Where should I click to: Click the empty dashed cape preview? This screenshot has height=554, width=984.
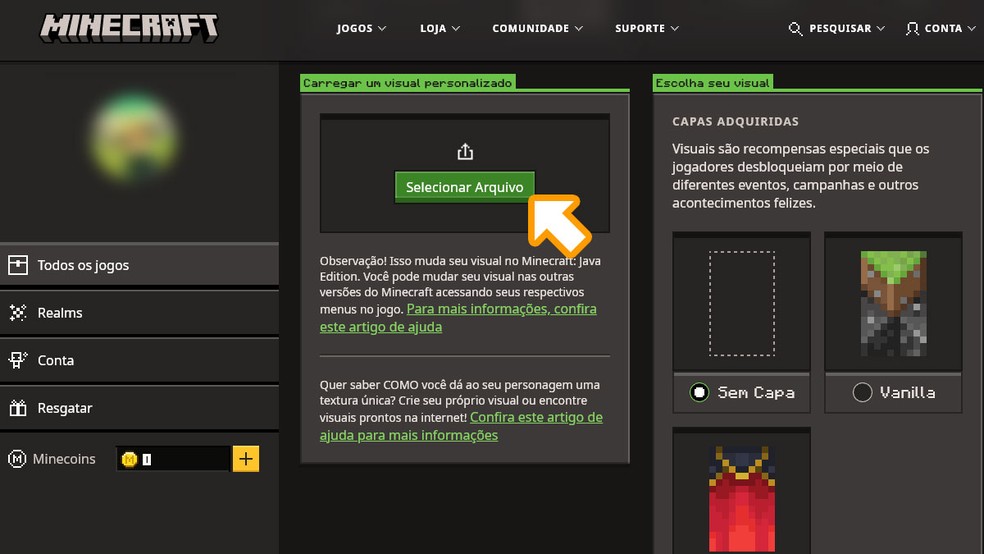[742, 304]
